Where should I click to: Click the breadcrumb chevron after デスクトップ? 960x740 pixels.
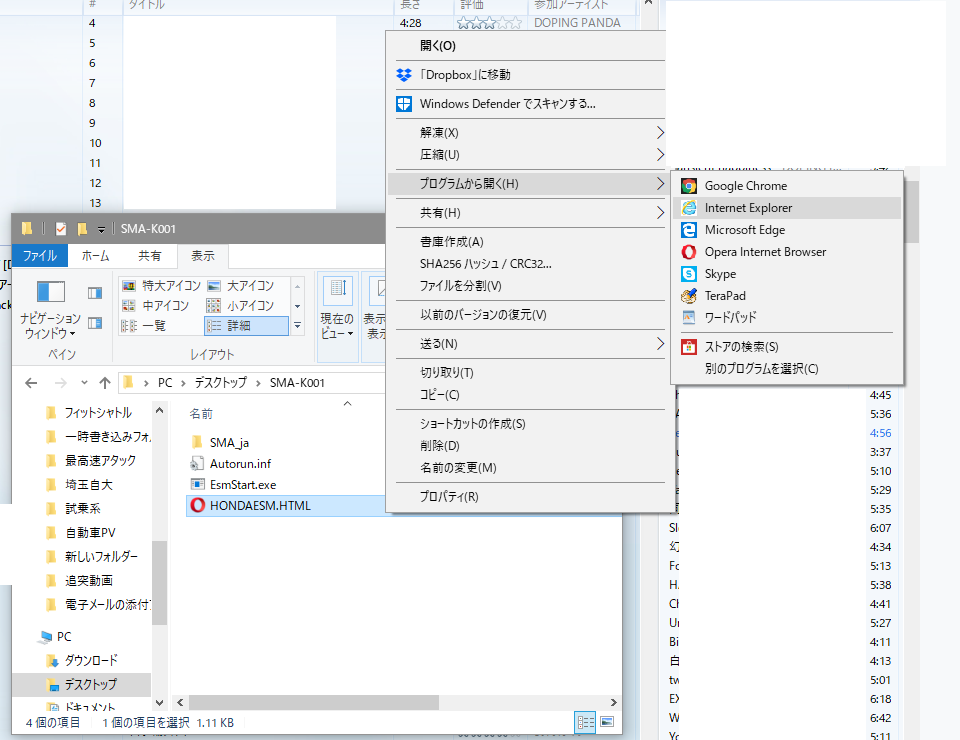pyautogui.click(x=258, y=383)
